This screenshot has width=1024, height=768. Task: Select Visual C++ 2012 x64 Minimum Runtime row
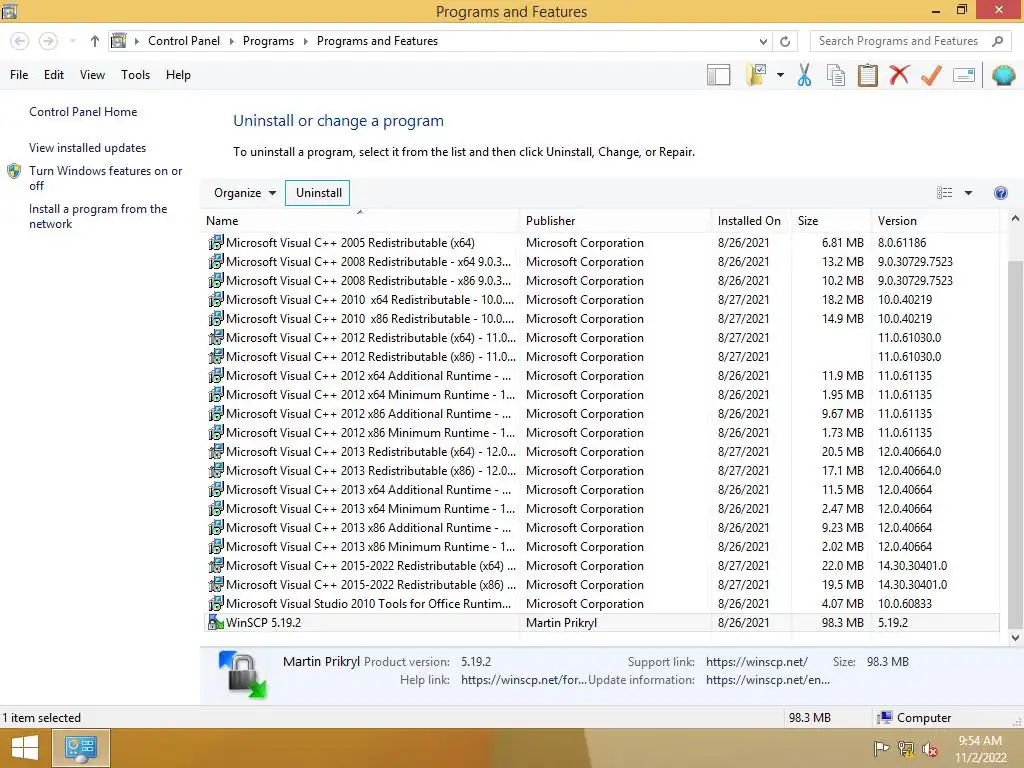tap(601, 395)
